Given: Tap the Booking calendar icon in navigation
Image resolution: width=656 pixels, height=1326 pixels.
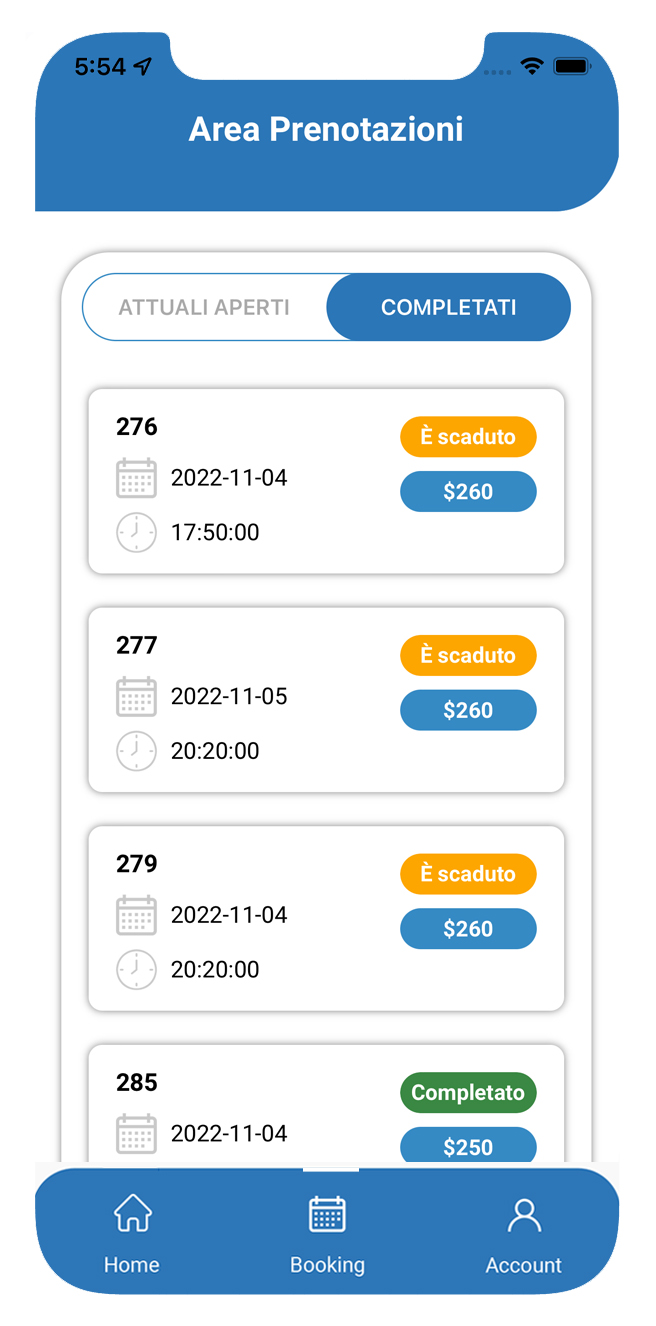Looking at the screenshot, I should click(x=327, y=1214).
